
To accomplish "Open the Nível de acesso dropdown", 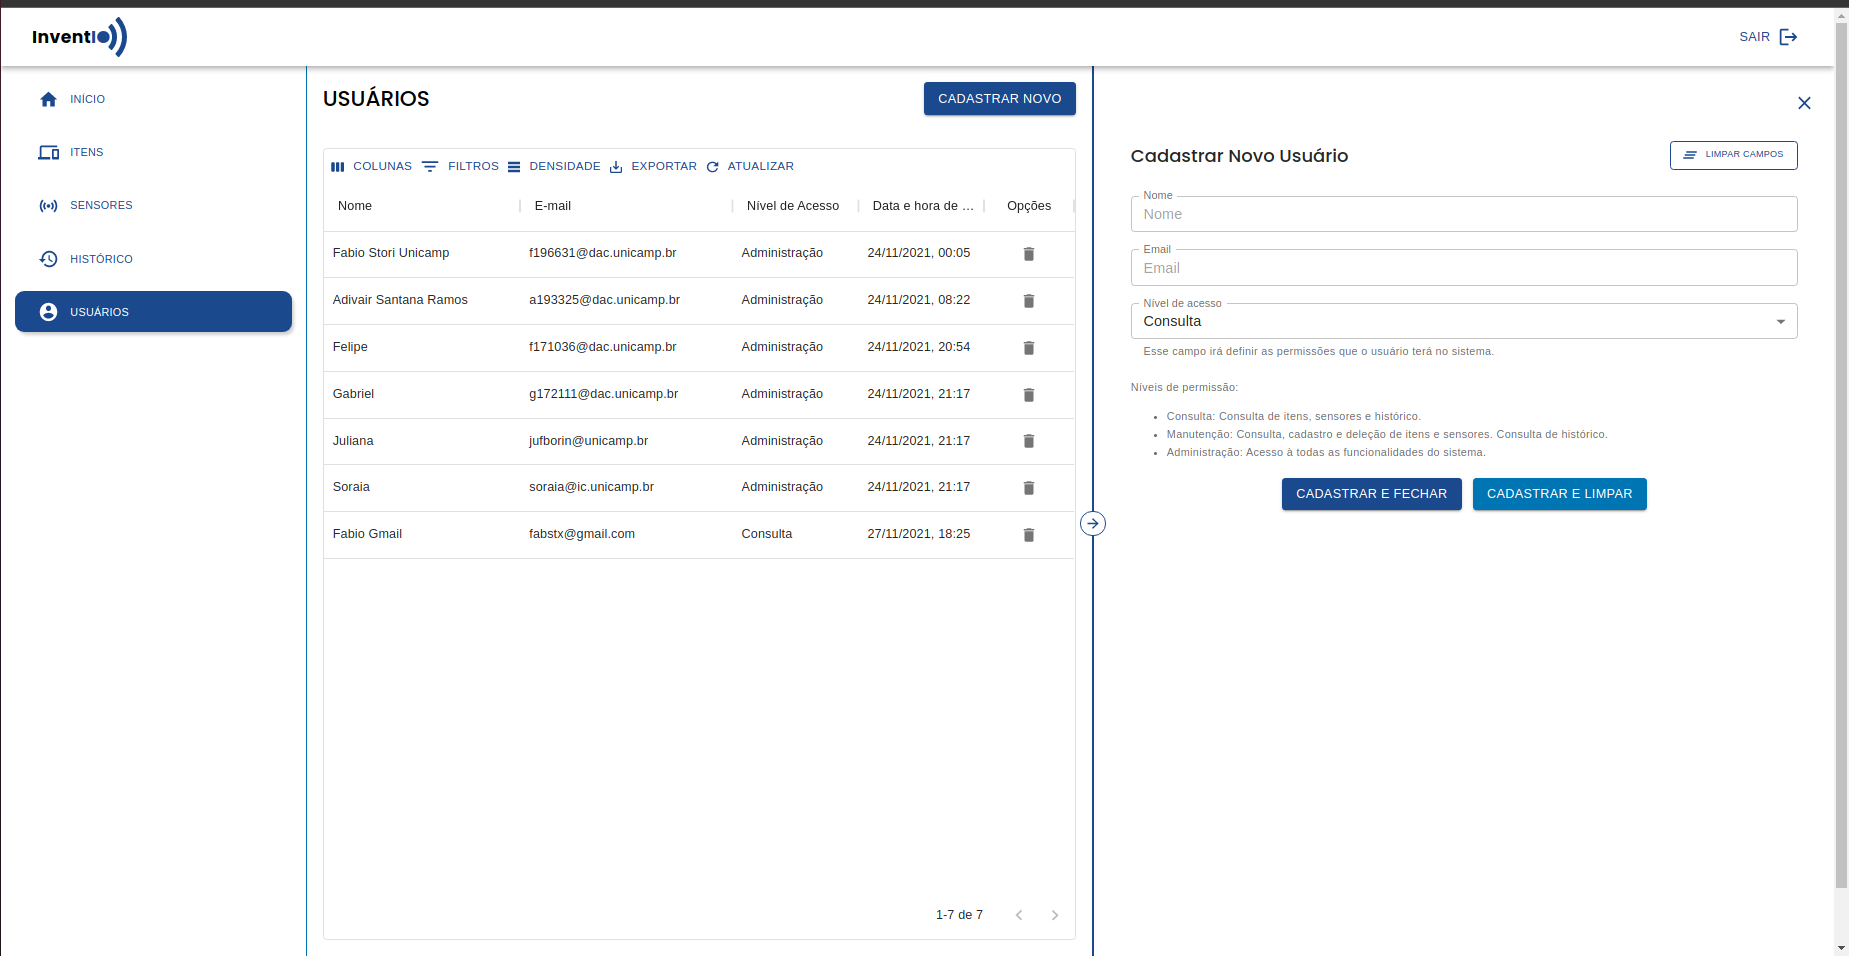I will (1781, 321).
